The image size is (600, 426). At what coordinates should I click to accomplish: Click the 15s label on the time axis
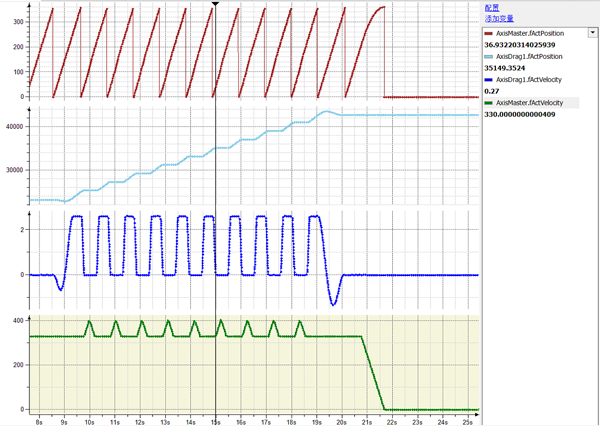215,422
